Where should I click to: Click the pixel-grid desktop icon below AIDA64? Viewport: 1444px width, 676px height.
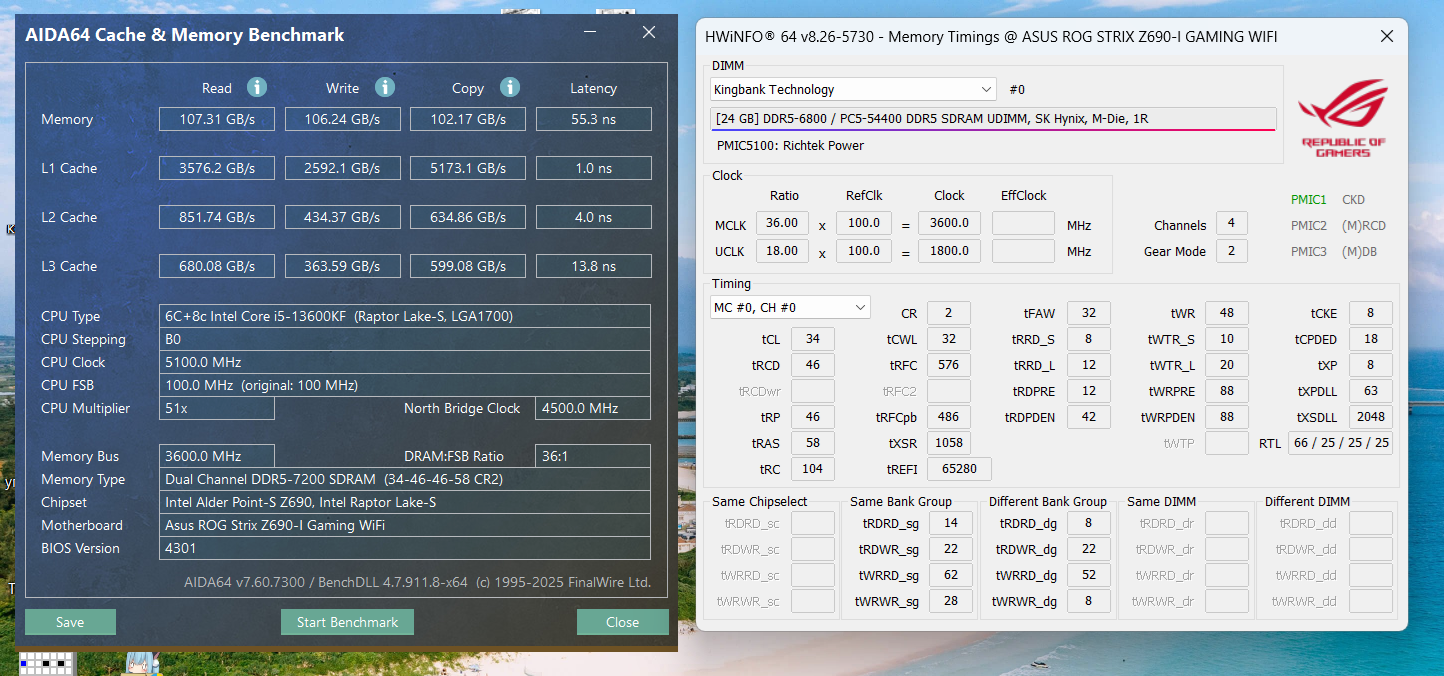pyautogui.click(x=47, y=664)
